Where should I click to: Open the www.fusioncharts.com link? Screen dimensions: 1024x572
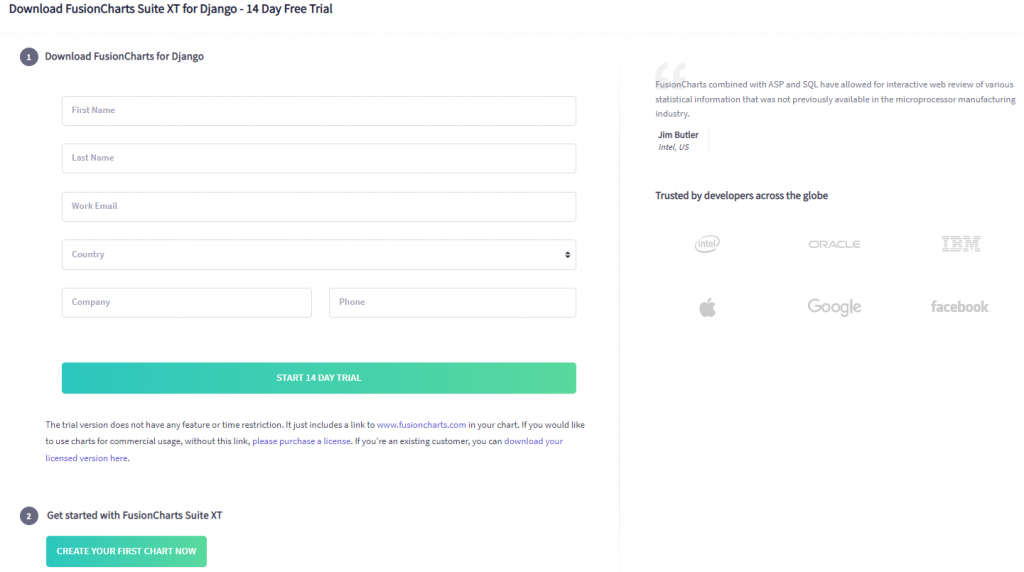421,425
